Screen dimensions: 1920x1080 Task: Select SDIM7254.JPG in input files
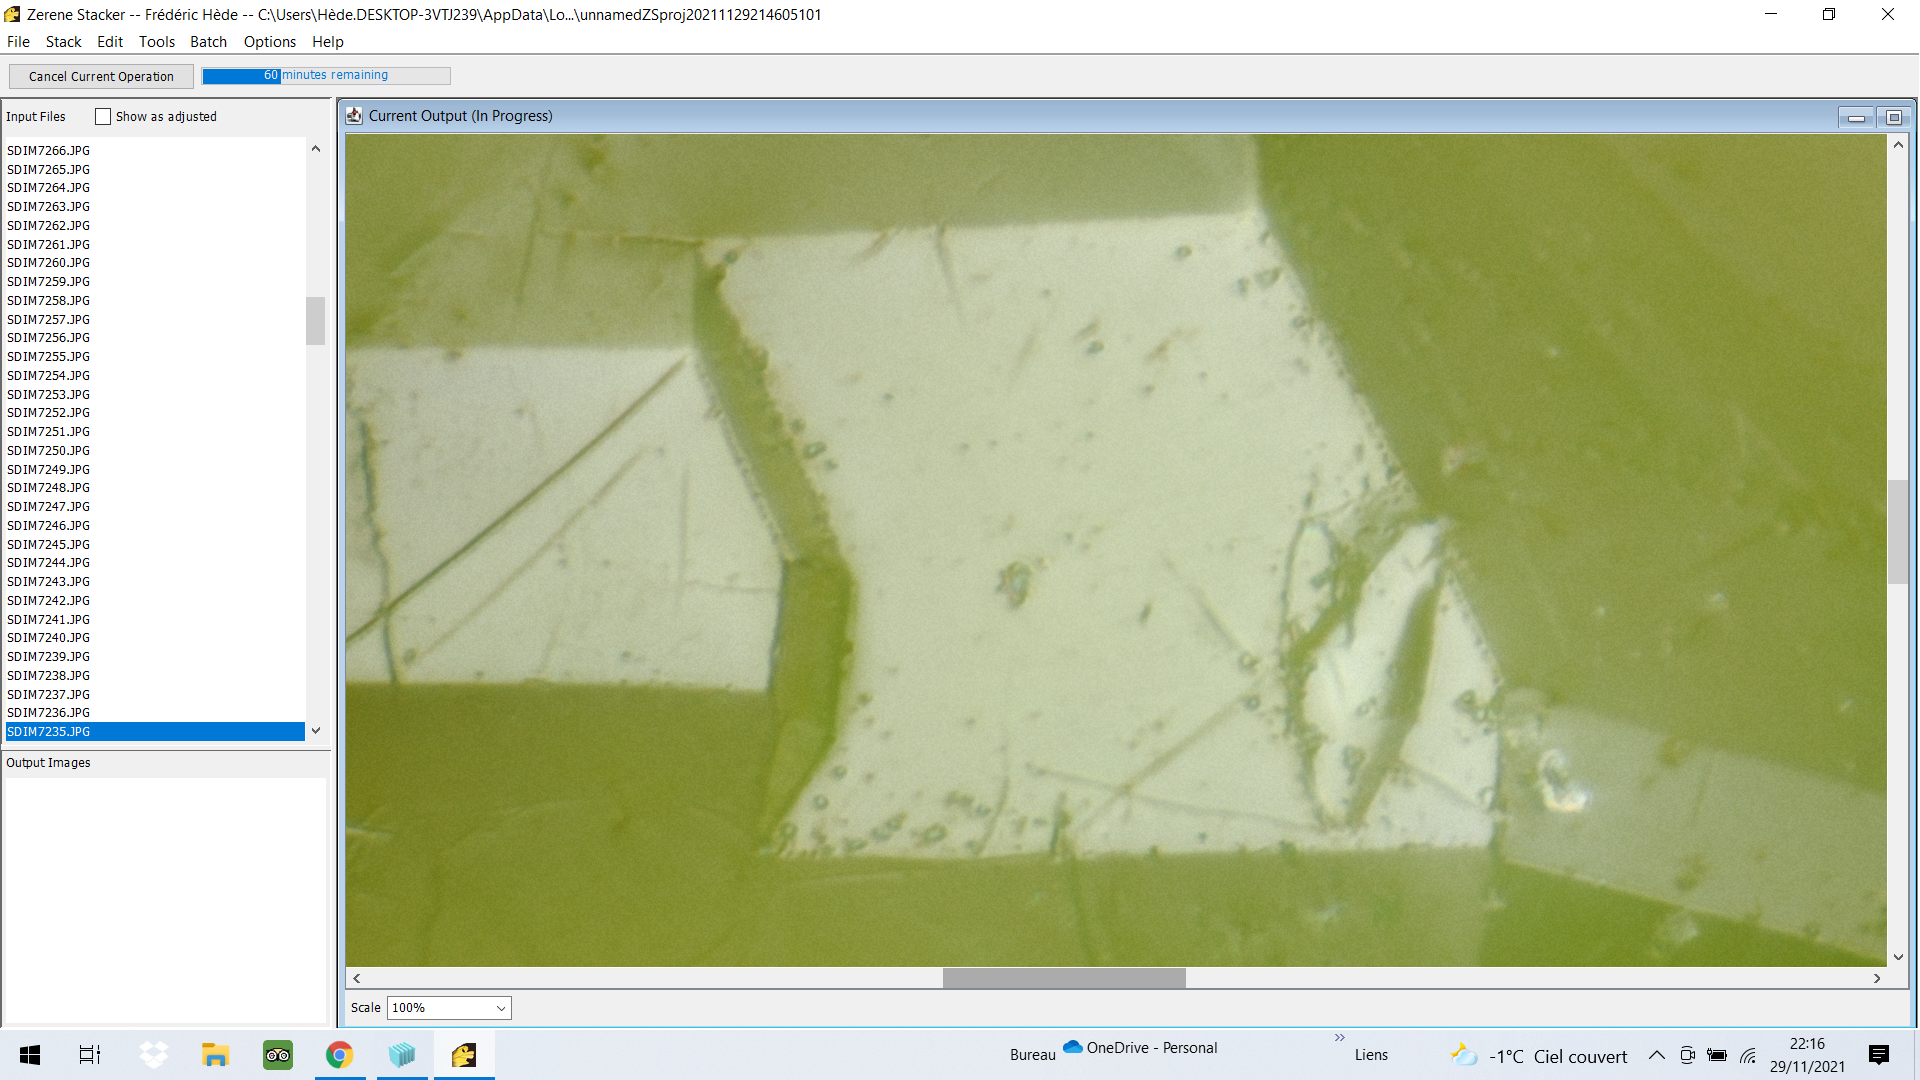pyautogui.click(x=155, y=376)
